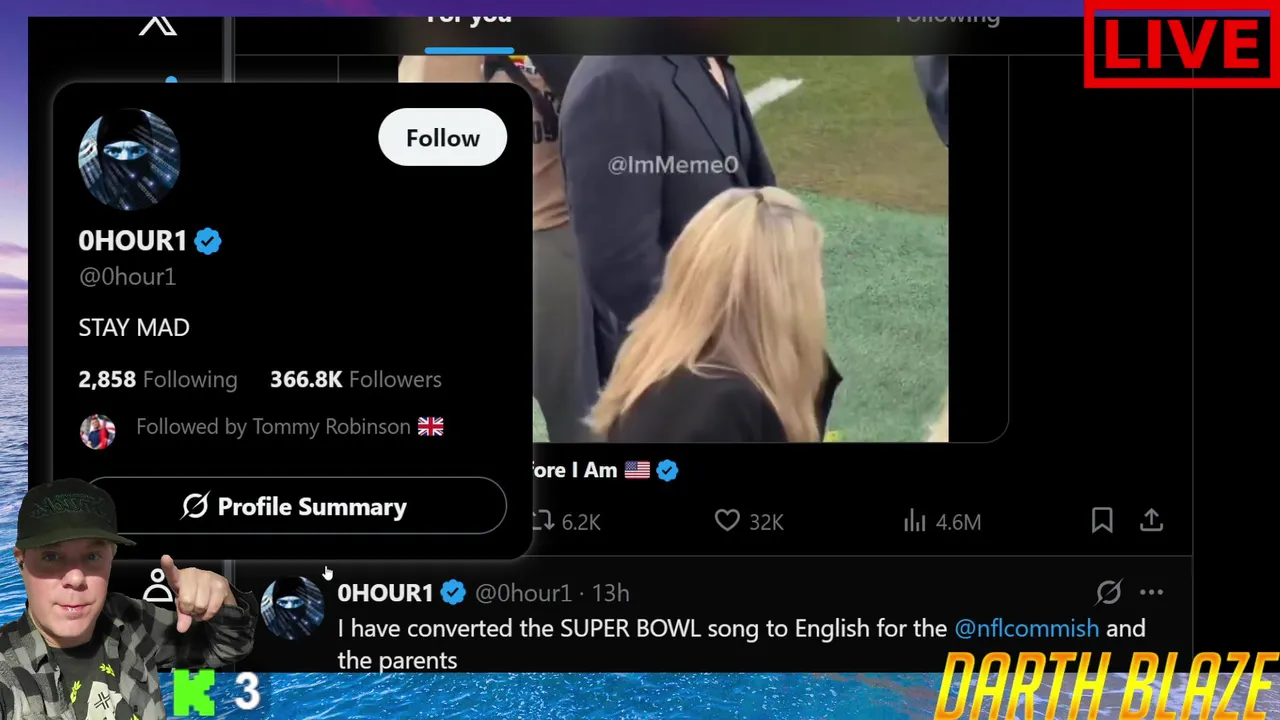Open Profile Summary in hover card

295,506
